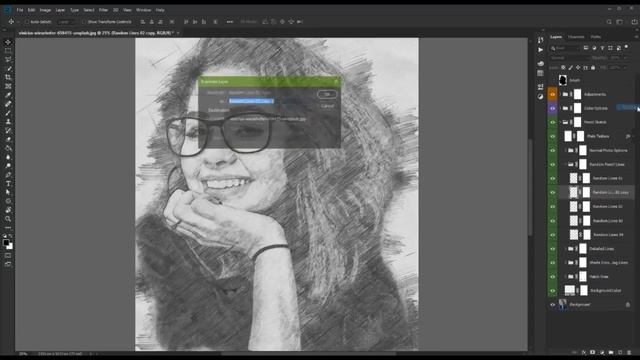640x360 pixels.
Task: Select the Crop tool
Action: (x=8, y=77)
